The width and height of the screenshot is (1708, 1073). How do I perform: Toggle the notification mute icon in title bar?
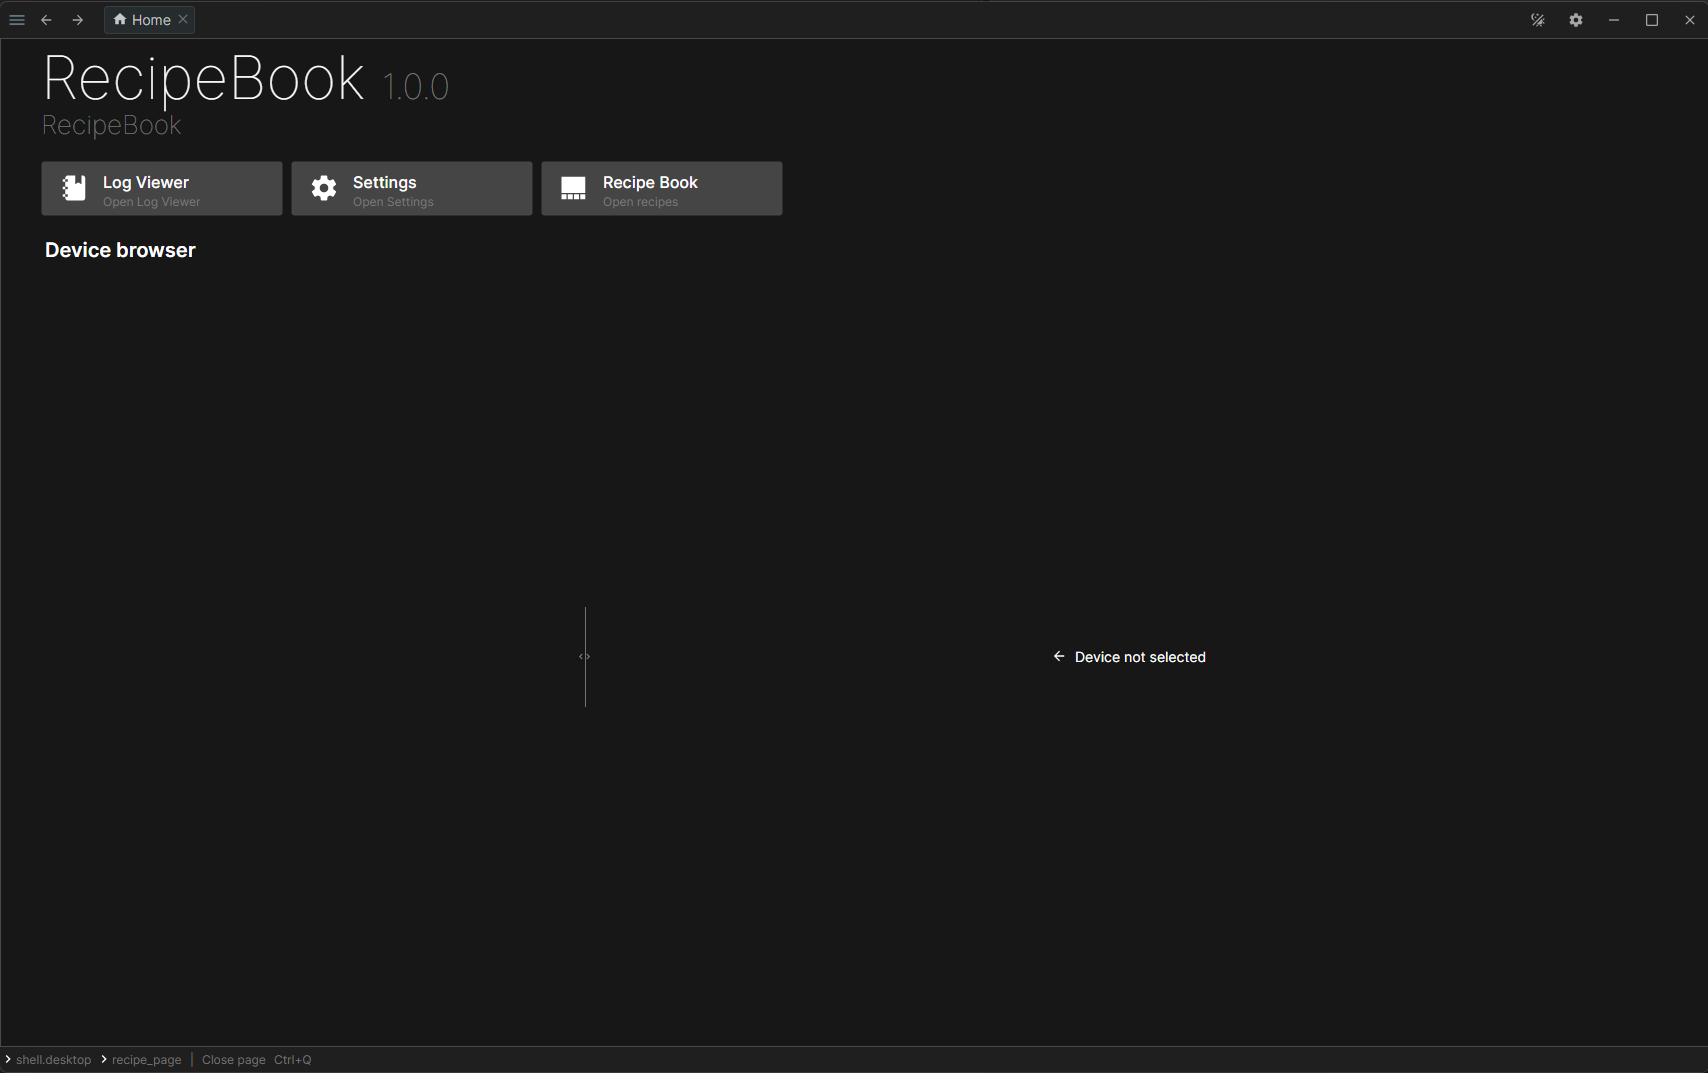point(1538,19)
